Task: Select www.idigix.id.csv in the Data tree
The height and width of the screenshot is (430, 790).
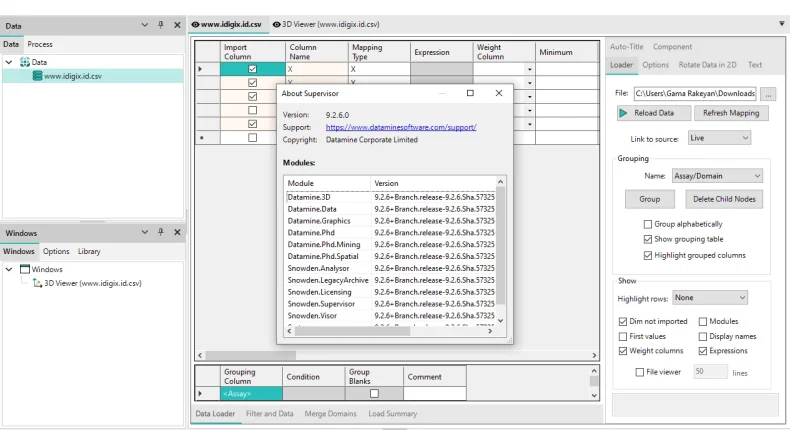Action: (x=73, y=76)
